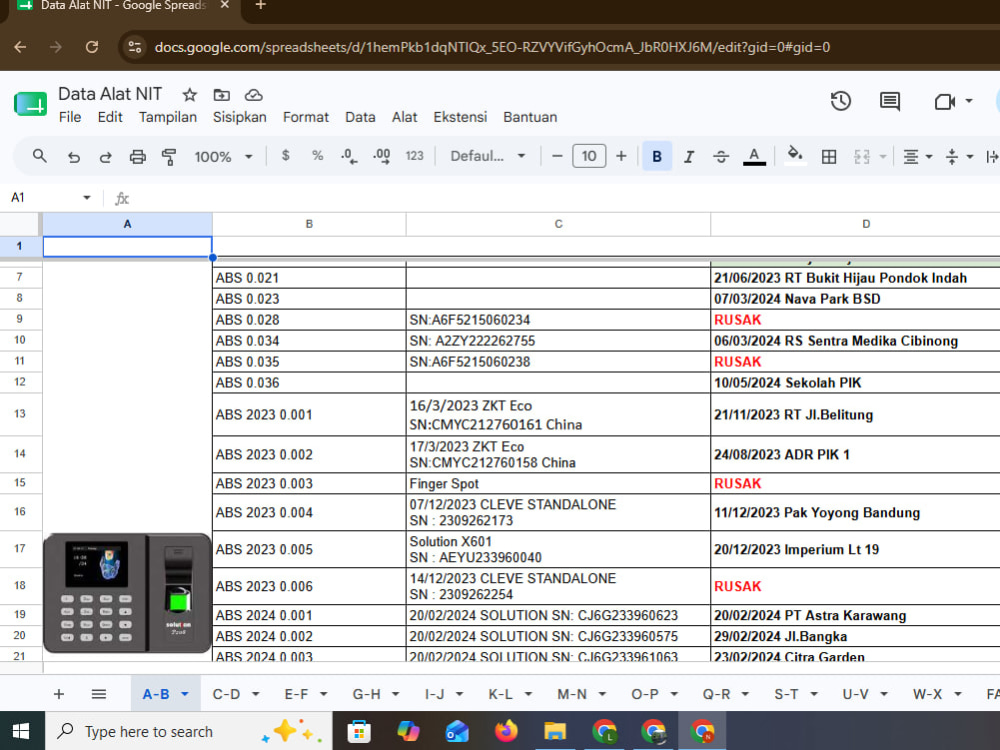Toggle strikethrough formatting
Screen dimensions: 1000x750
[x=721, y=157]
